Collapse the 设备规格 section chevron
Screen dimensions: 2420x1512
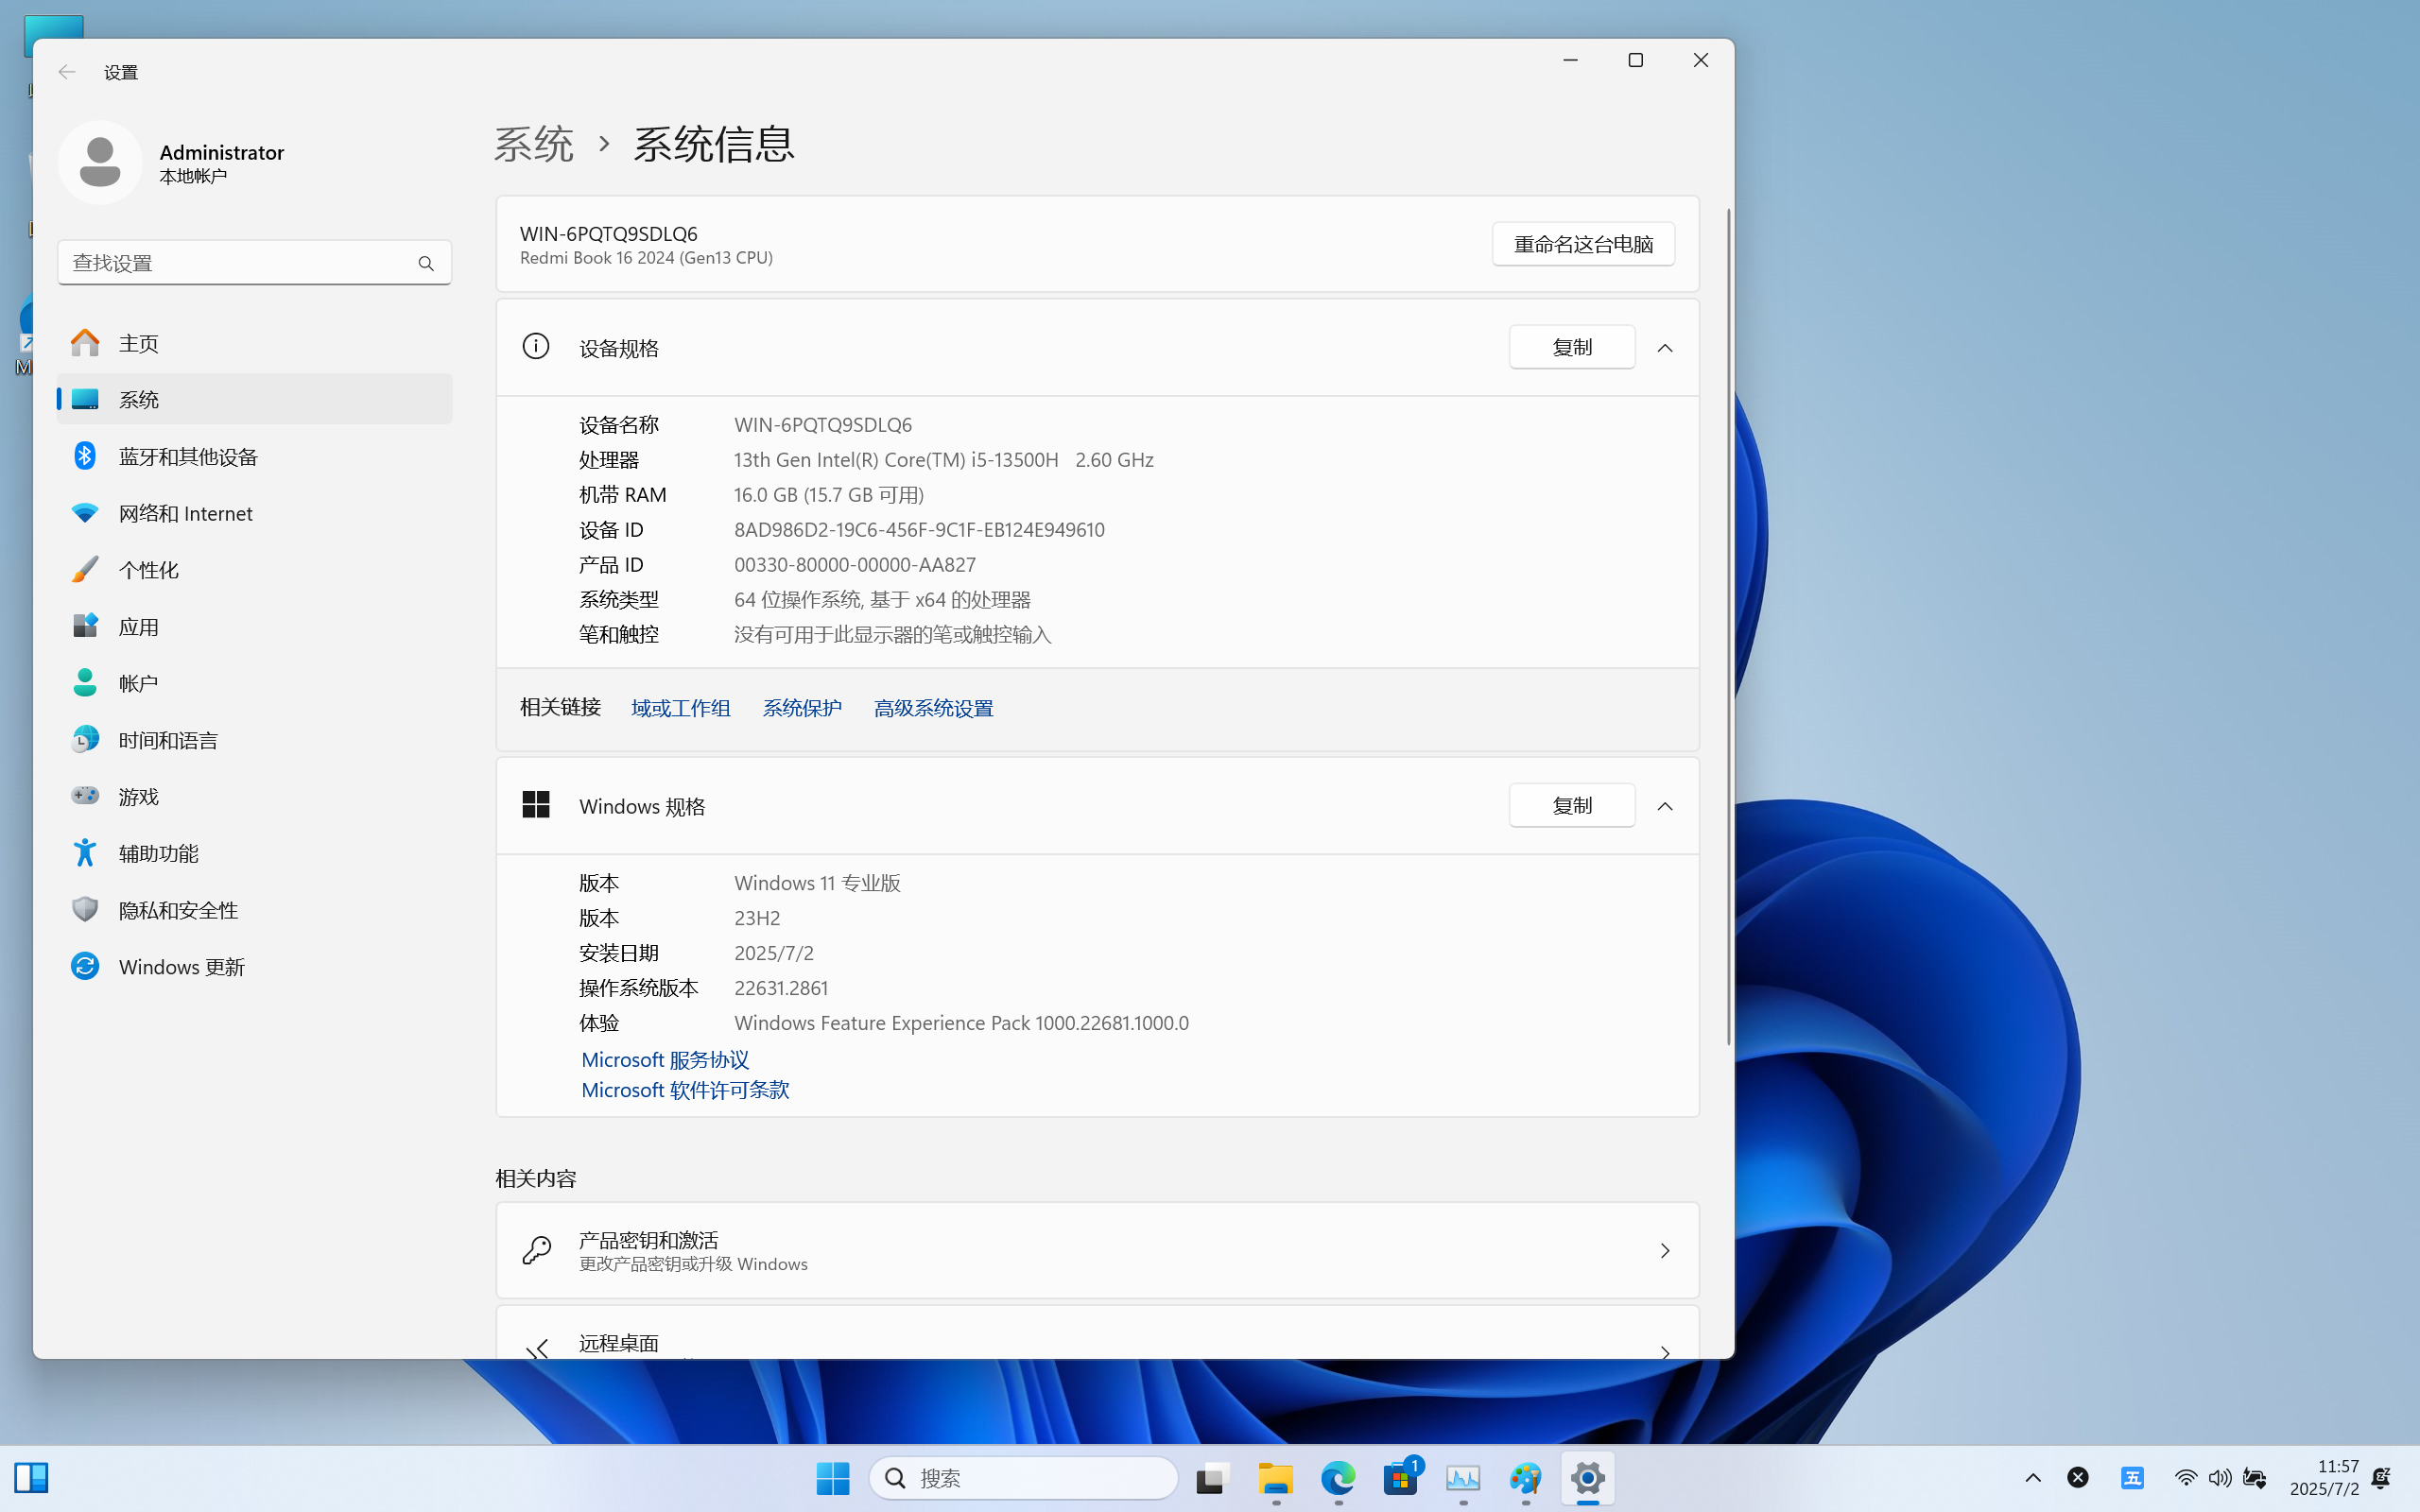tap(1665, 348)
